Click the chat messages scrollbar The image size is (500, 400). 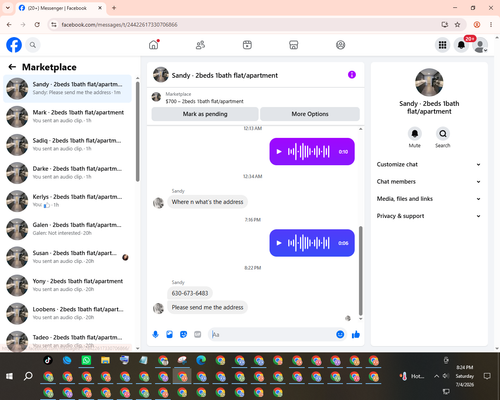pos(360,271)
